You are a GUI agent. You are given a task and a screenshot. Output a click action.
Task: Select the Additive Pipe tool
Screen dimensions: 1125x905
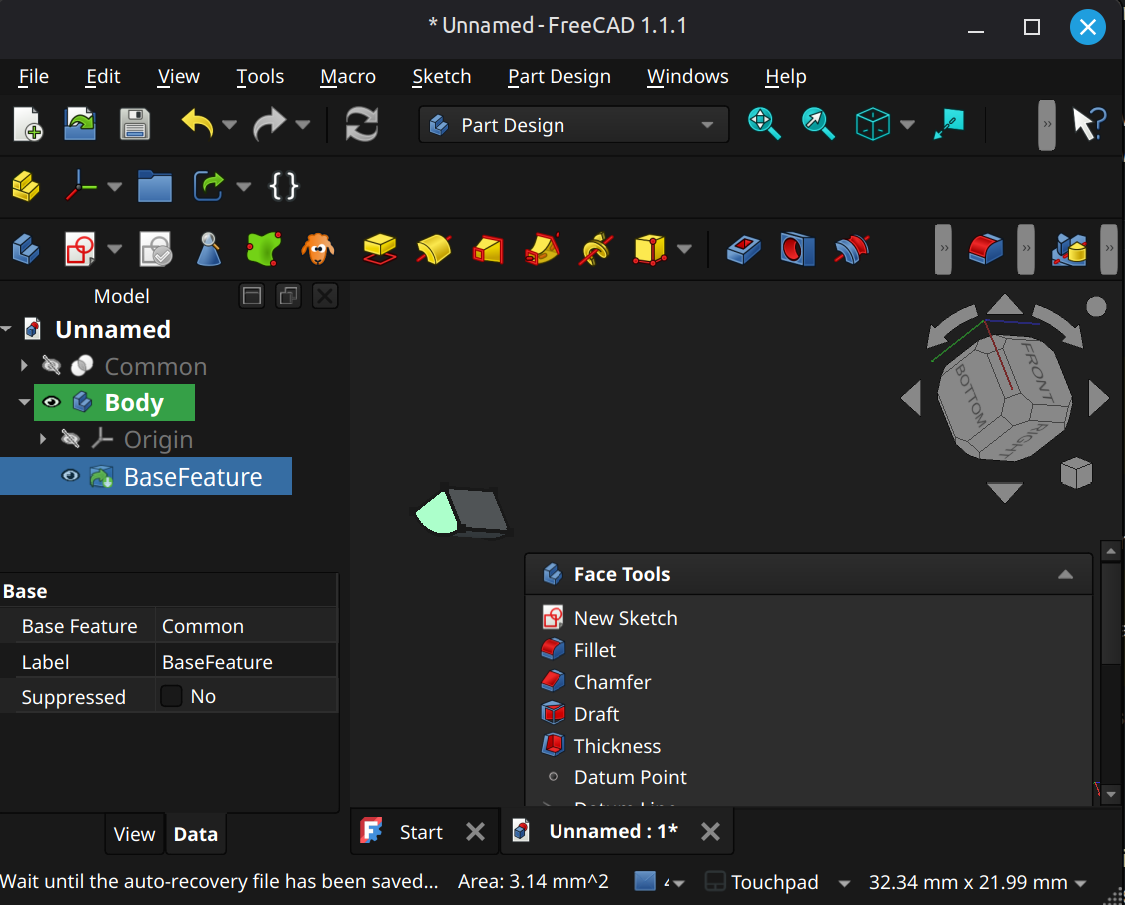(x=542, y=250)
